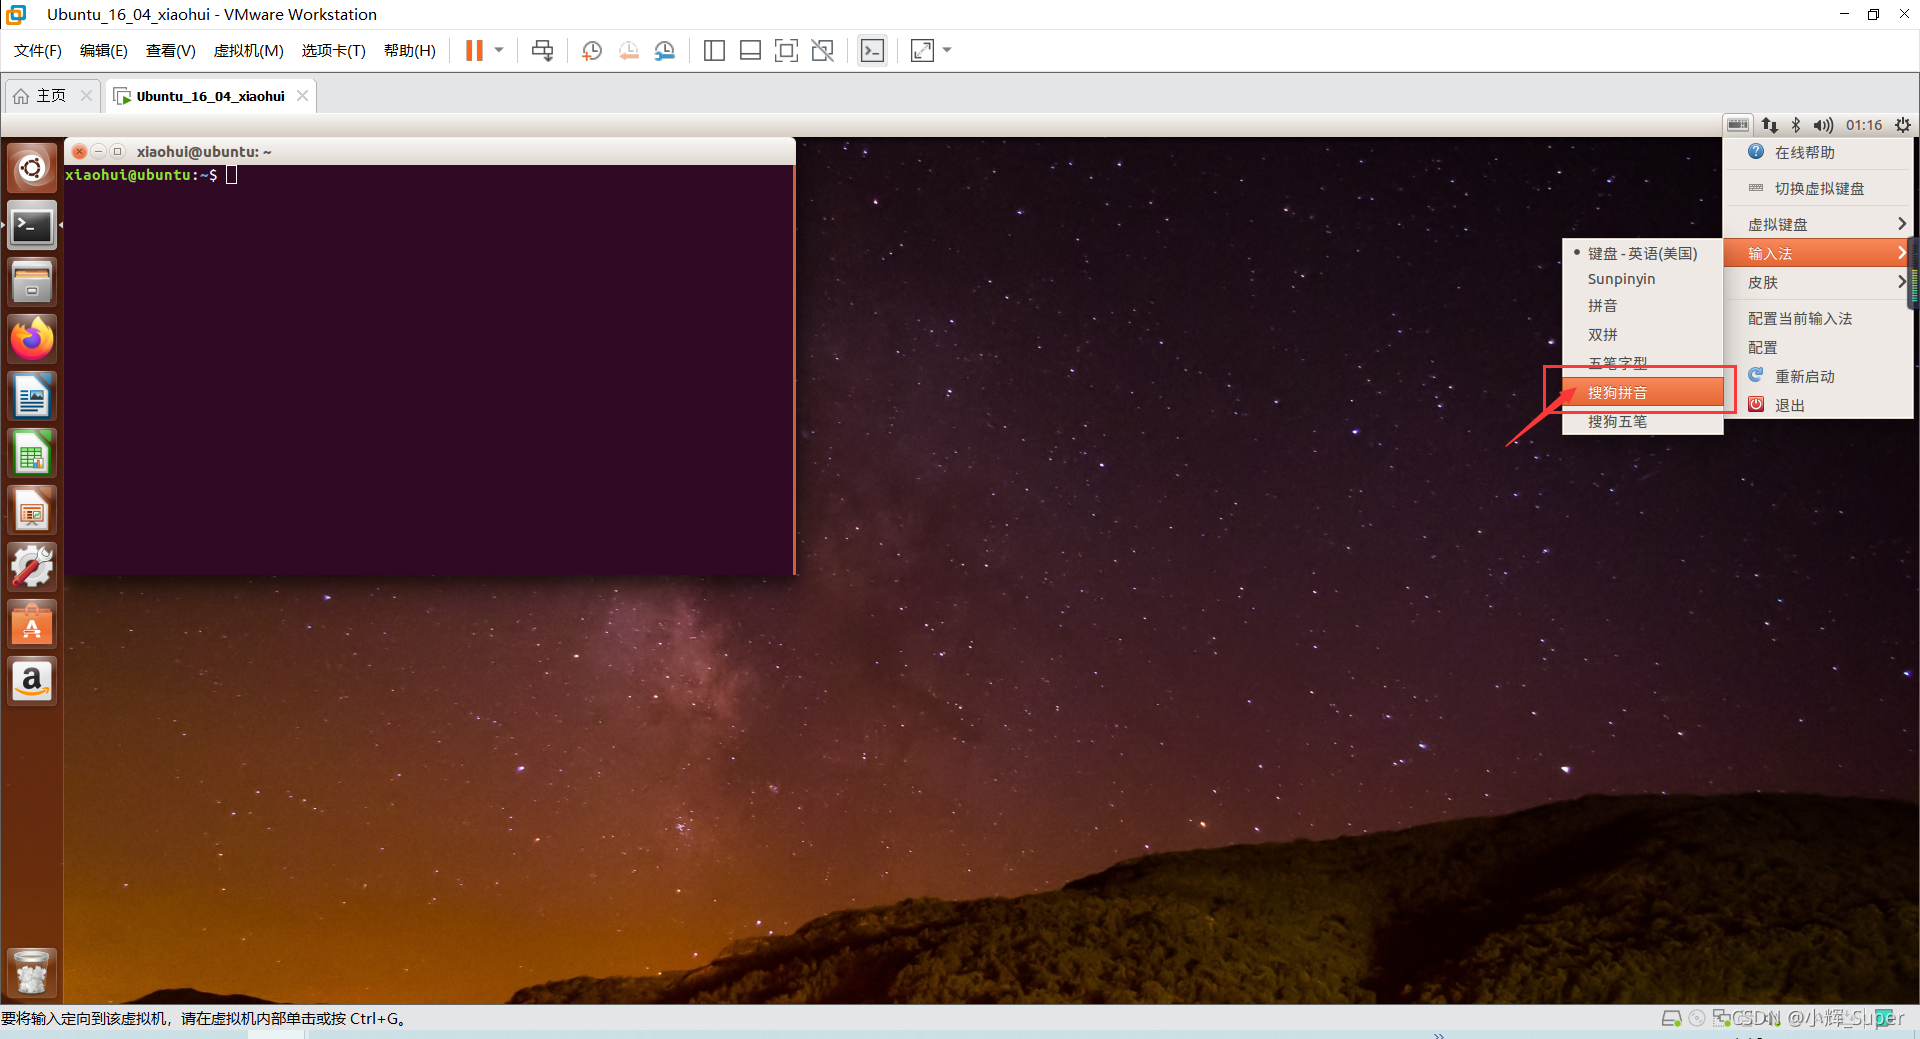Open the network indicator in top panel
This screenshot has height=1039, width=1920.
pyautogui.click(x=1770, y=125)
